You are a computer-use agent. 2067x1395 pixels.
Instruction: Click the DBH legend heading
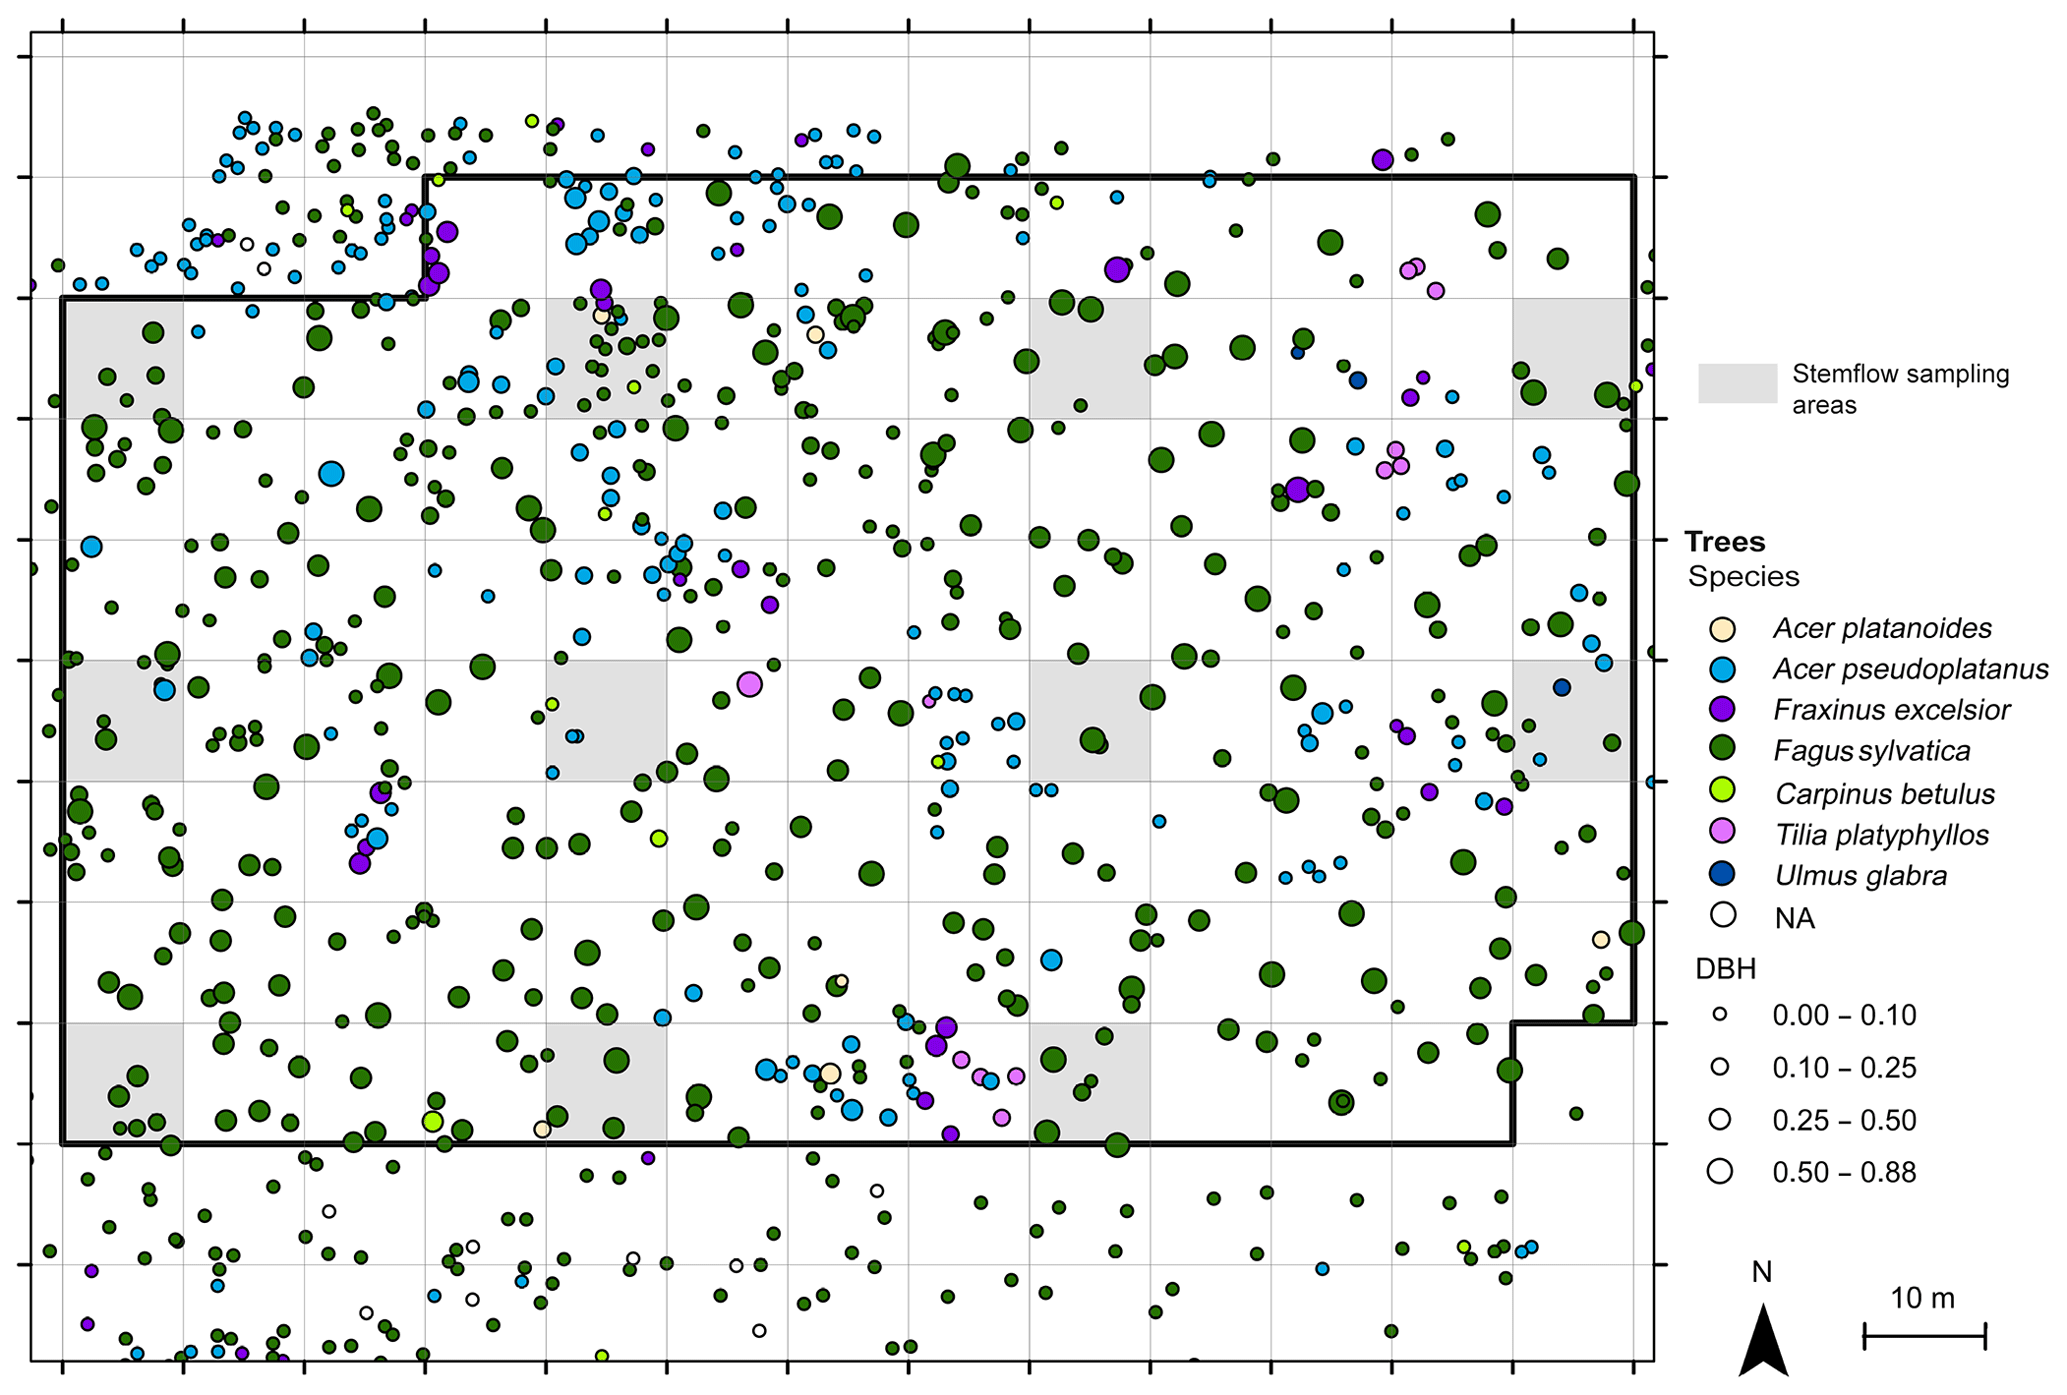pos(1725,968)
